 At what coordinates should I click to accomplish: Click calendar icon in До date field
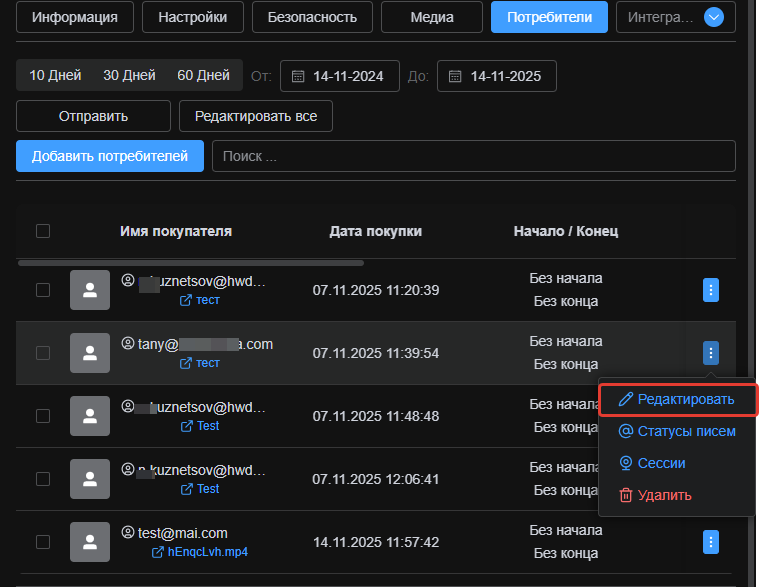tap(455, 76)
